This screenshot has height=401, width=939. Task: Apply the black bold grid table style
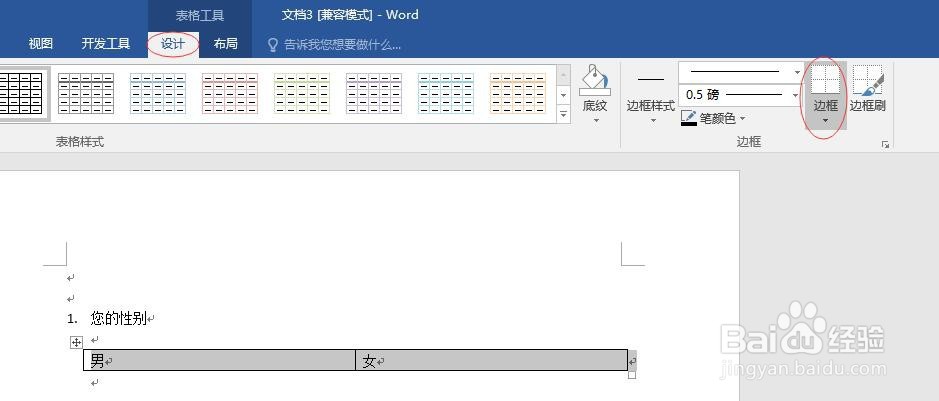[x=21, y=93]
